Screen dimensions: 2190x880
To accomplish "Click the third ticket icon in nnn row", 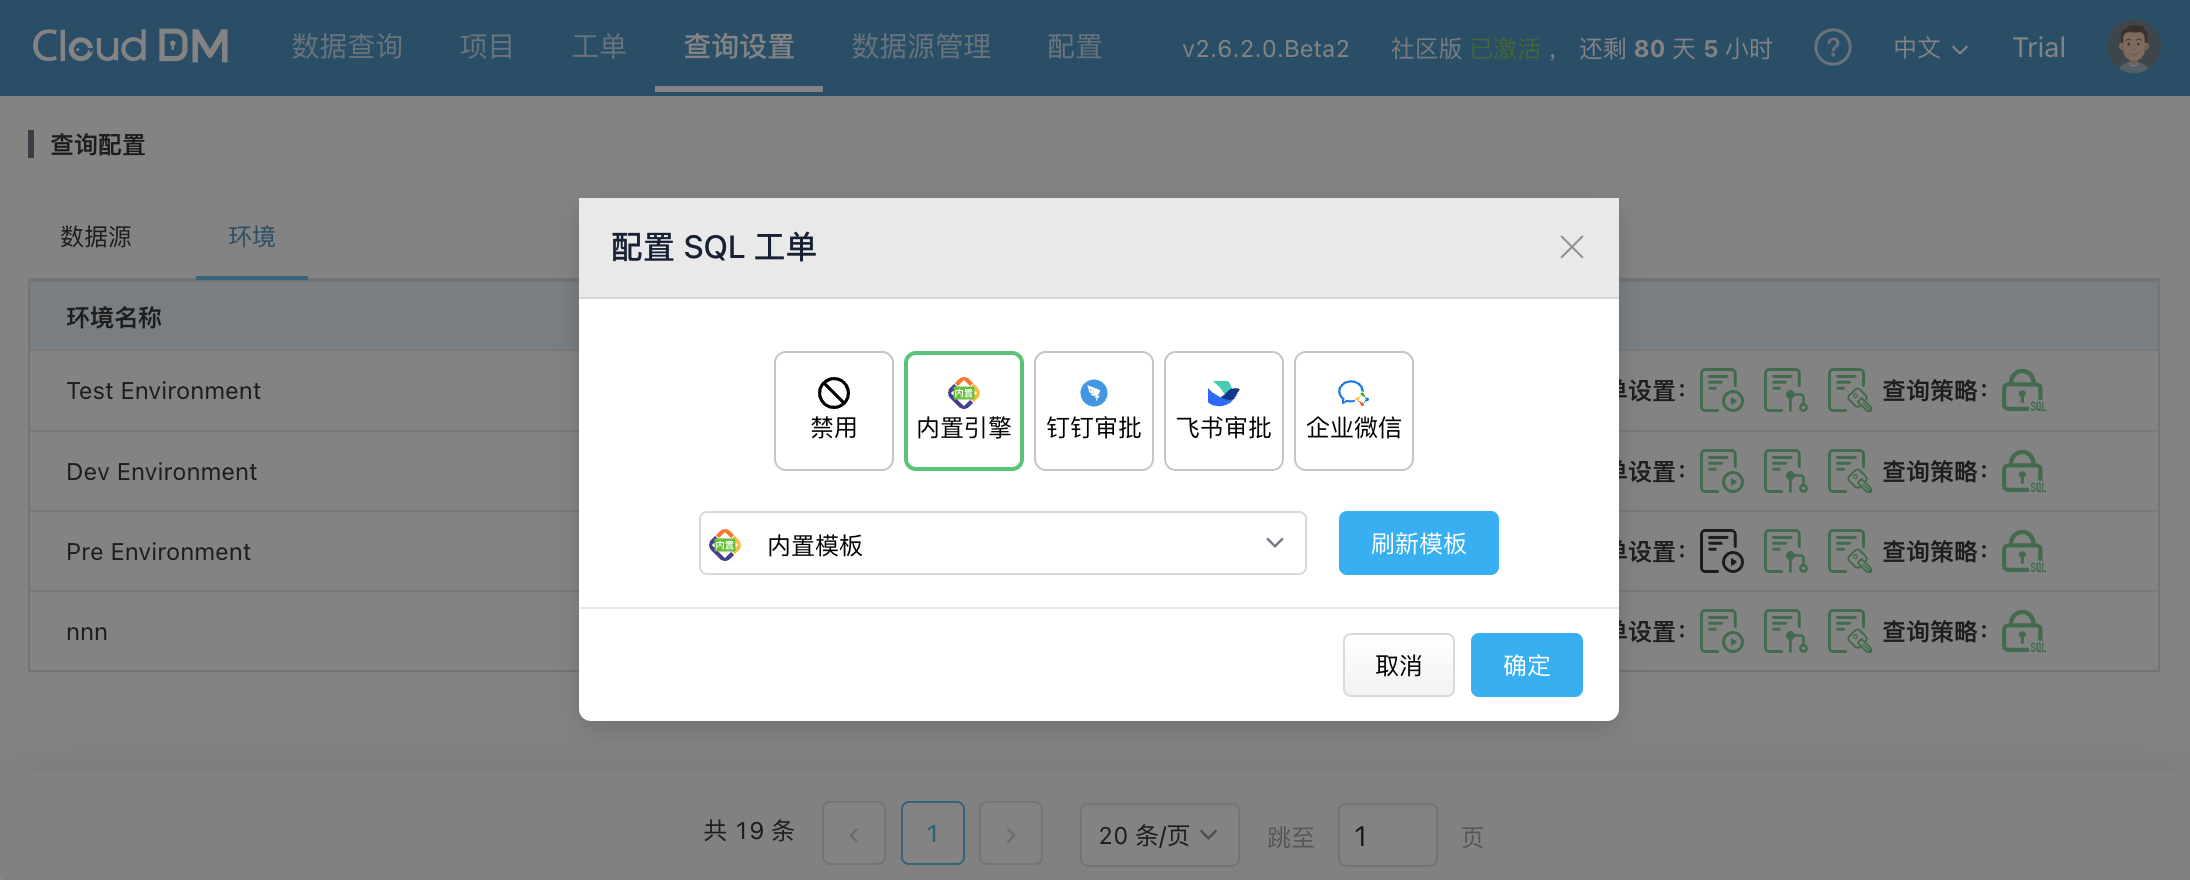I will pyautogui.click(x=1848, y=631).
